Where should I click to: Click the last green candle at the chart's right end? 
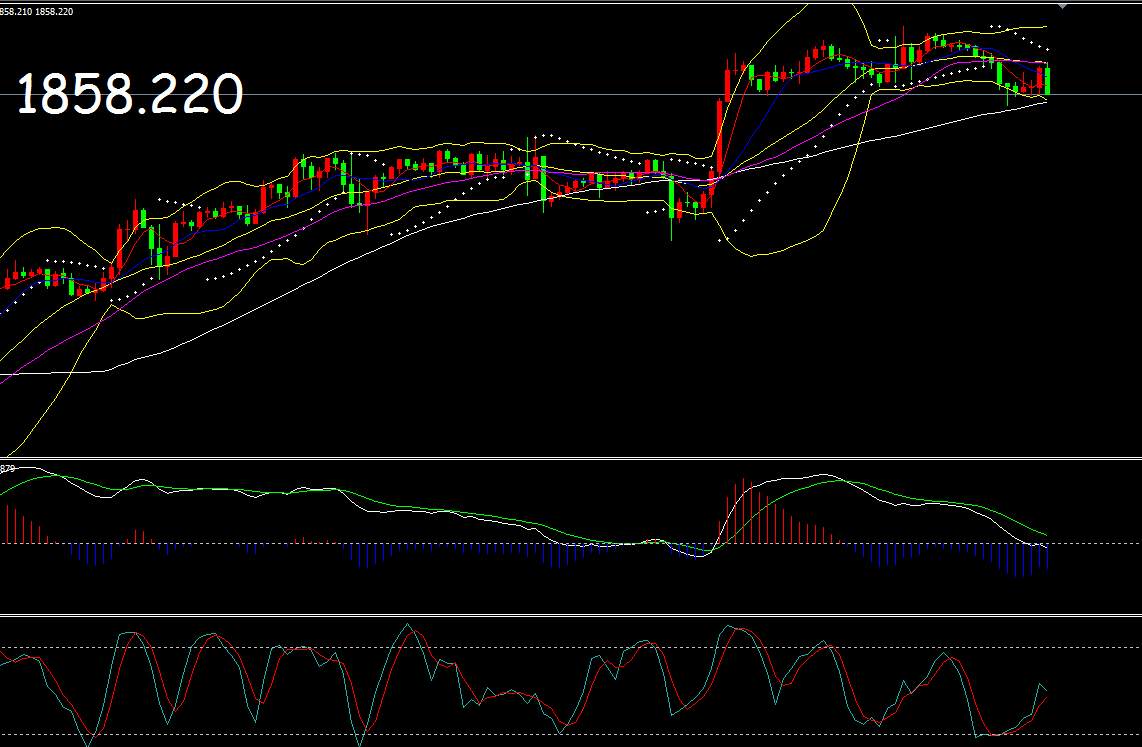(x=1047, y=81)
